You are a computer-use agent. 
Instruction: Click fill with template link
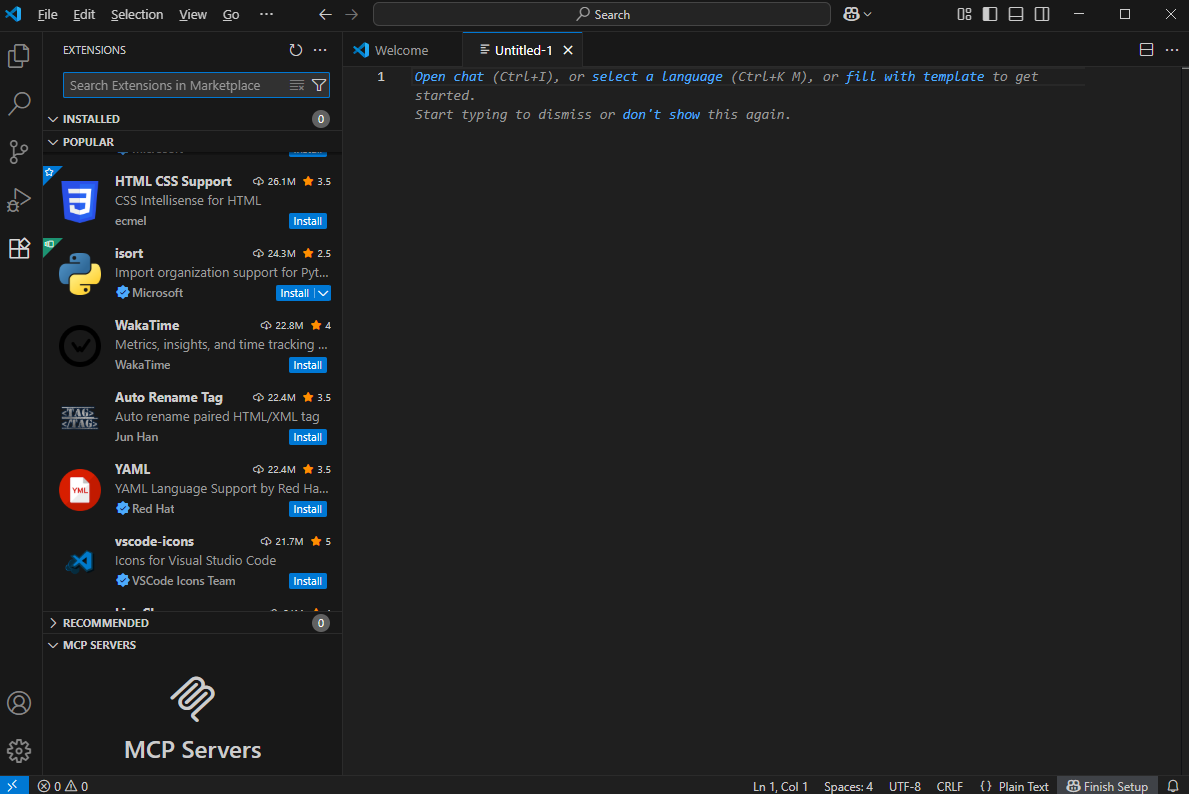point(914,77)
